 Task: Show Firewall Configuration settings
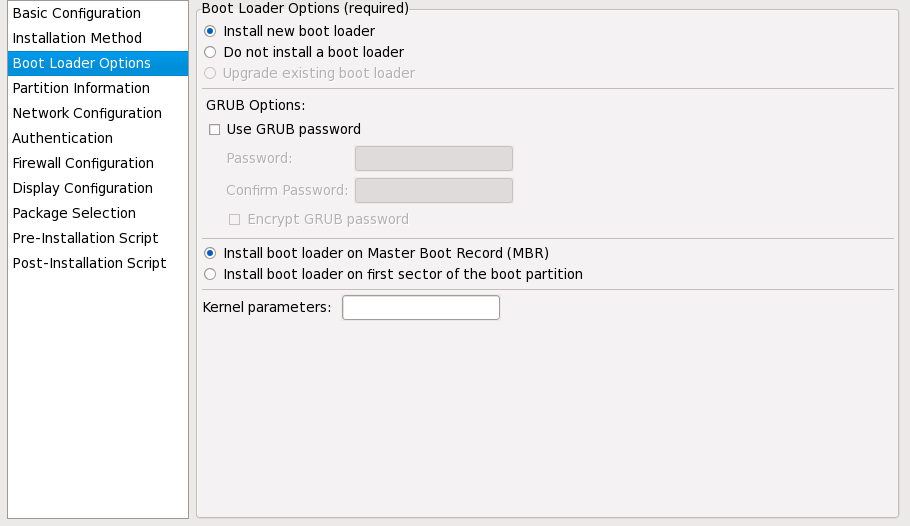click(83, 163)
